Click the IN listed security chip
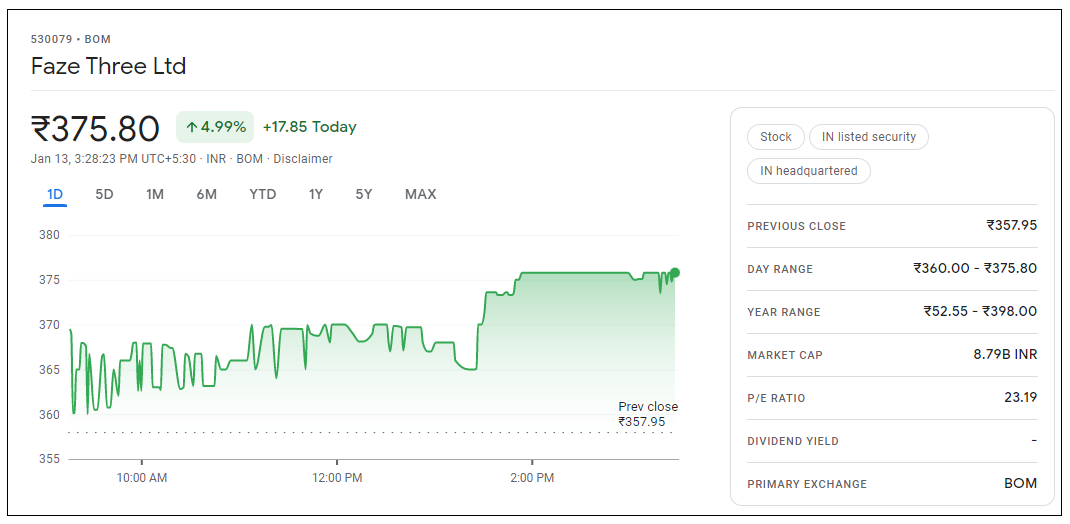1070x524 pixels. (869, 136)
